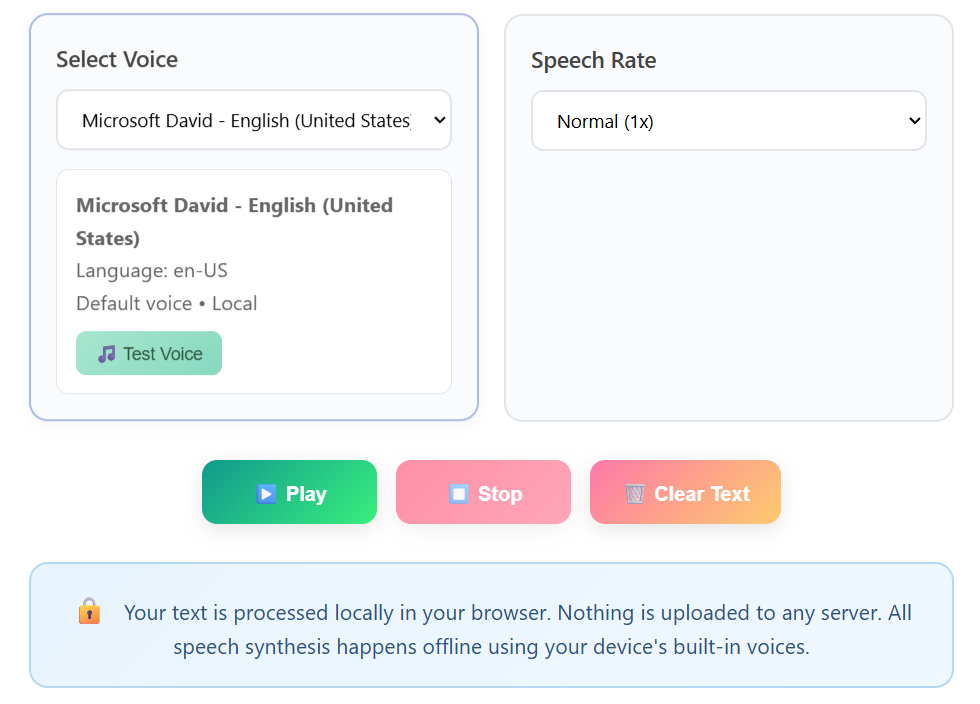Click the Select Voice heading

point(117,59)
